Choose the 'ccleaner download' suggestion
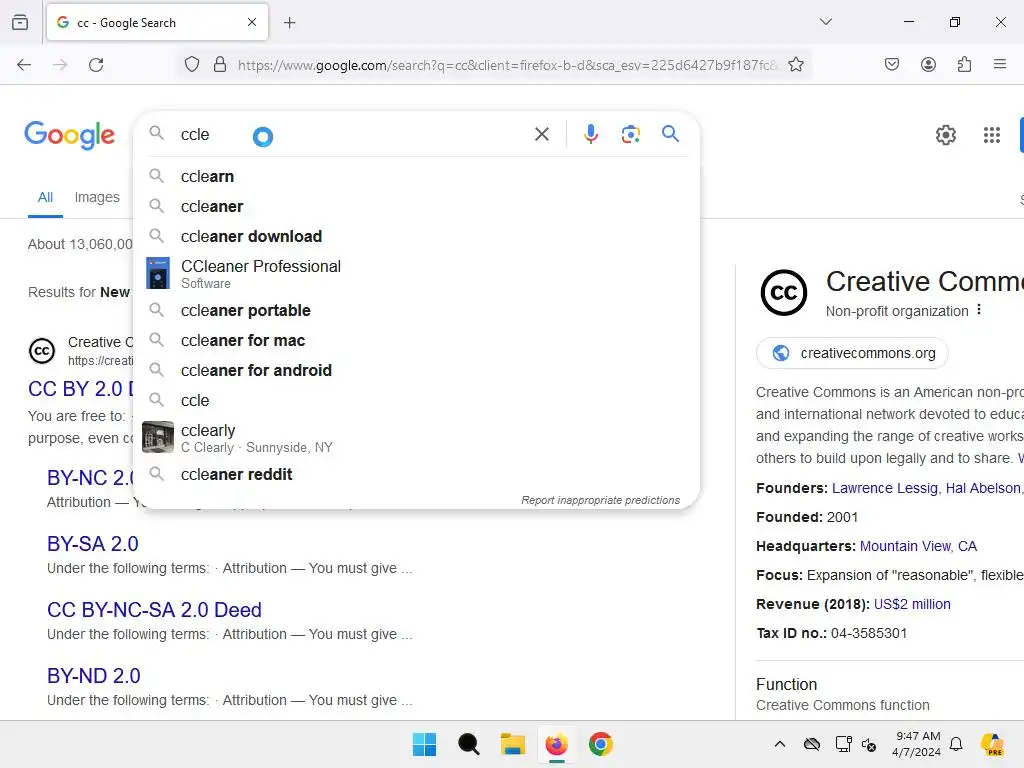 417,236
